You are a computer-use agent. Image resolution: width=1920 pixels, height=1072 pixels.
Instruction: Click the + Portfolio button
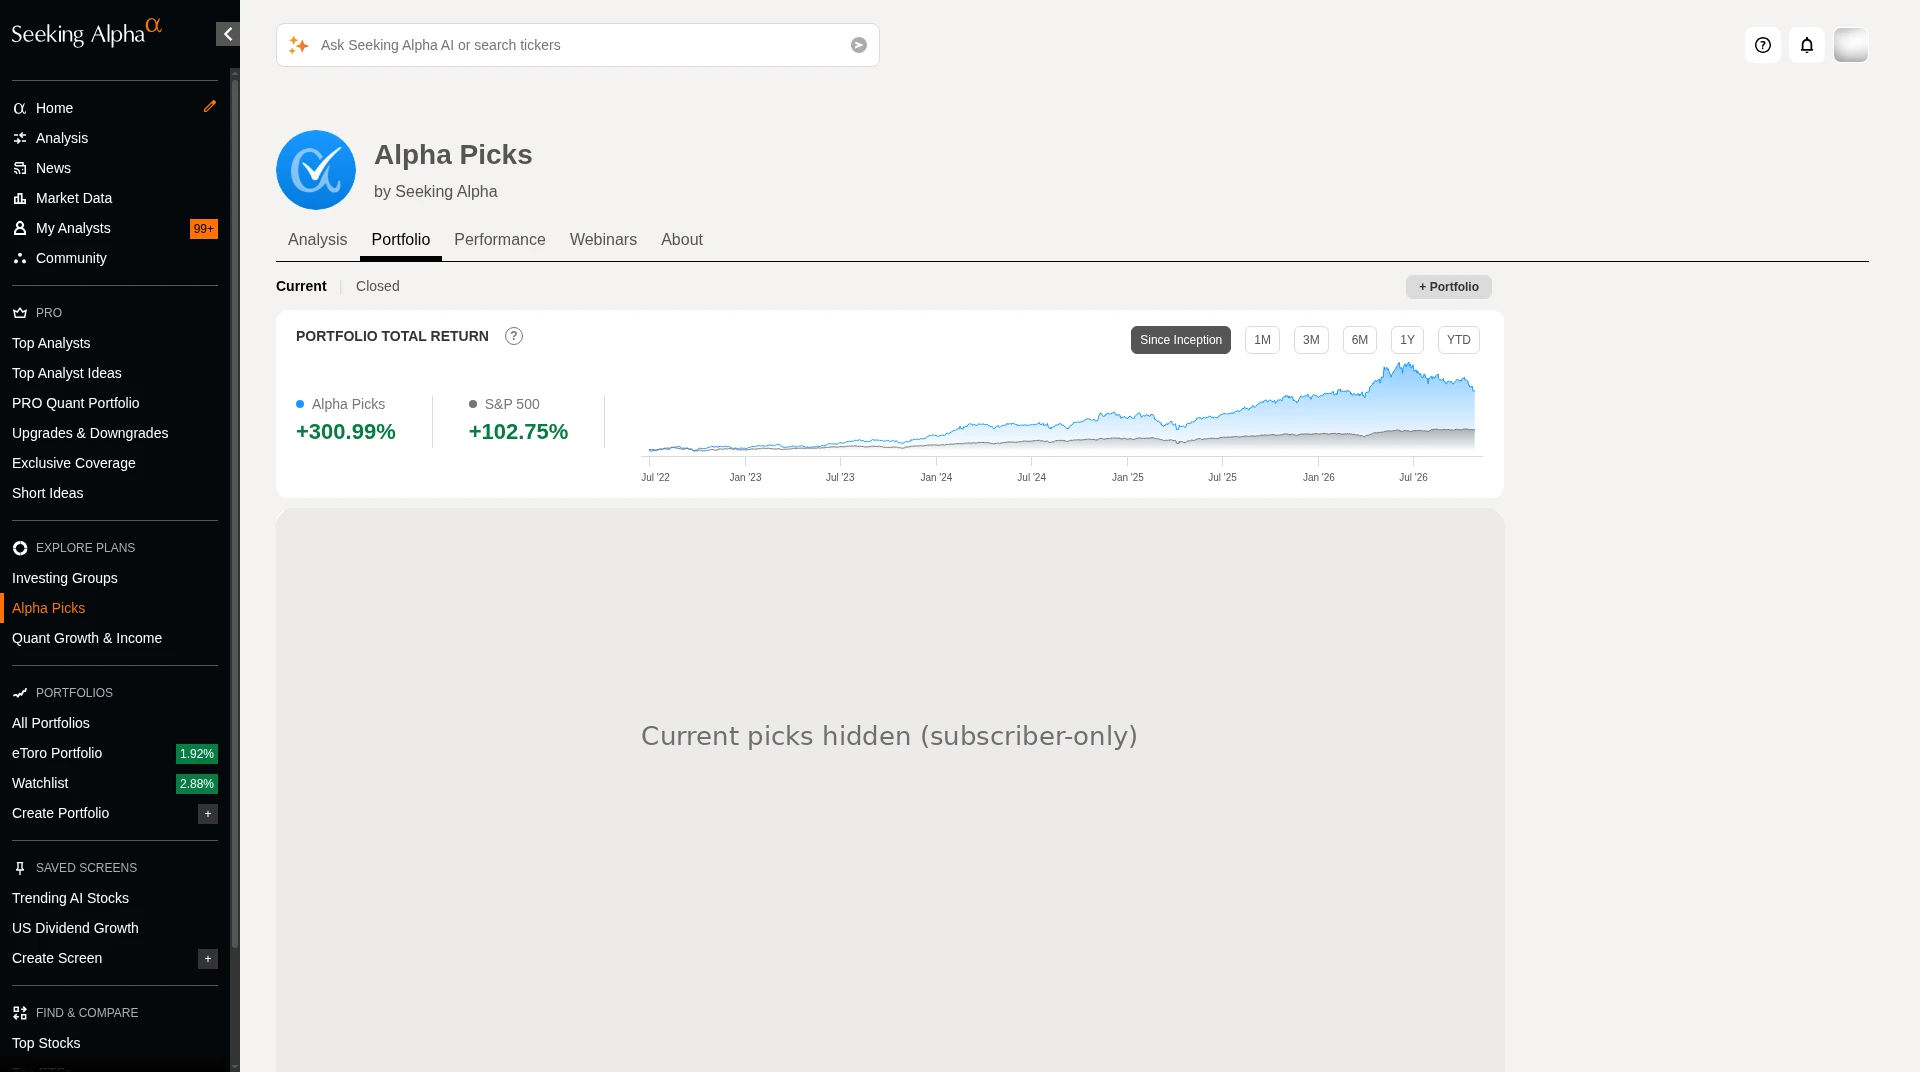click(1449, 287)
